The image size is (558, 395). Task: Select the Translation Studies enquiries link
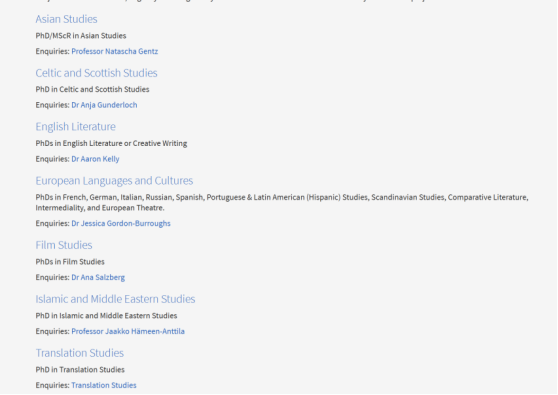pyautogui.click(x=104, y=385)
